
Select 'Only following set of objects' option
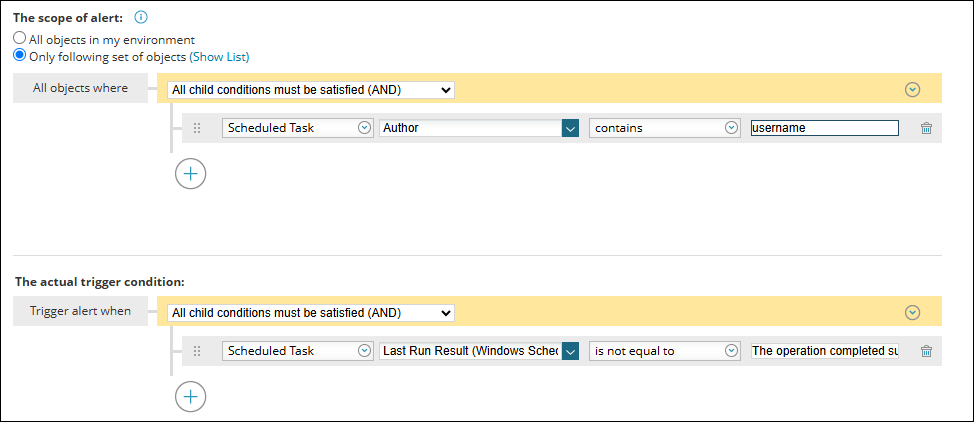(19, 56)
